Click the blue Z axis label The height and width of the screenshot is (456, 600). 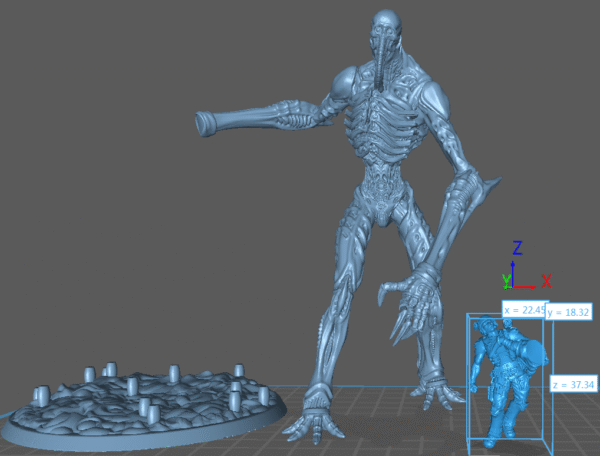click(517, 248)
